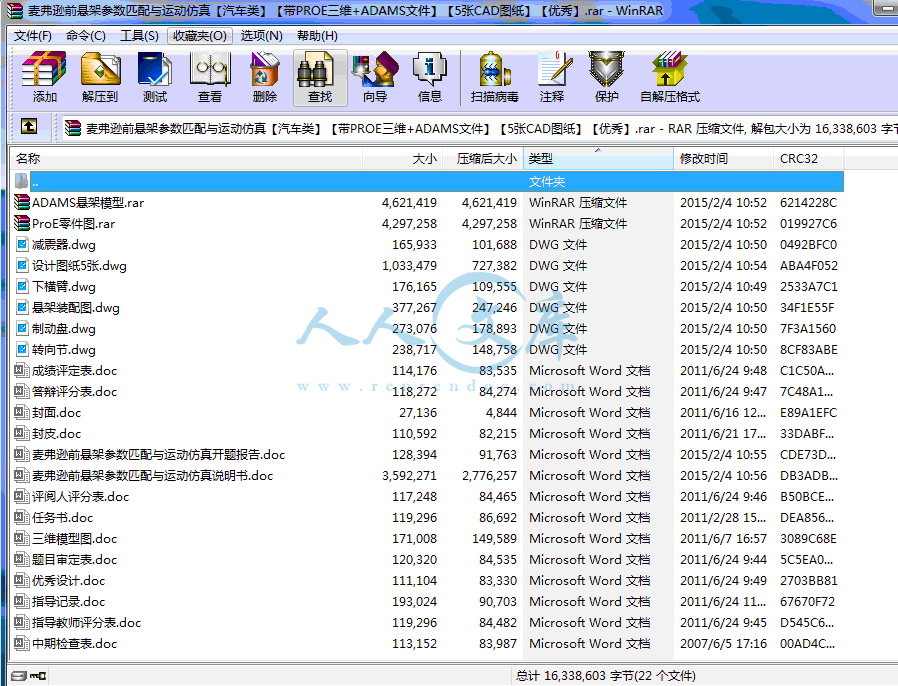Click the 成绩评定表.doc Word icon
This screenshot has width=898, height=686.
pos(22,370)
